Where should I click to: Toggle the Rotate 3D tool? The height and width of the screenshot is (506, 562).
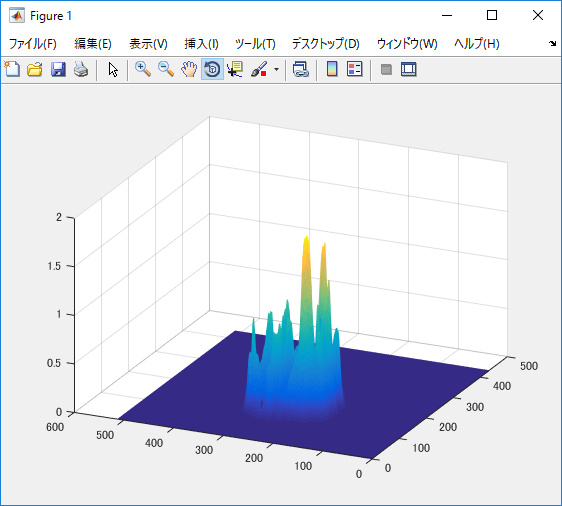click(213, 69)
